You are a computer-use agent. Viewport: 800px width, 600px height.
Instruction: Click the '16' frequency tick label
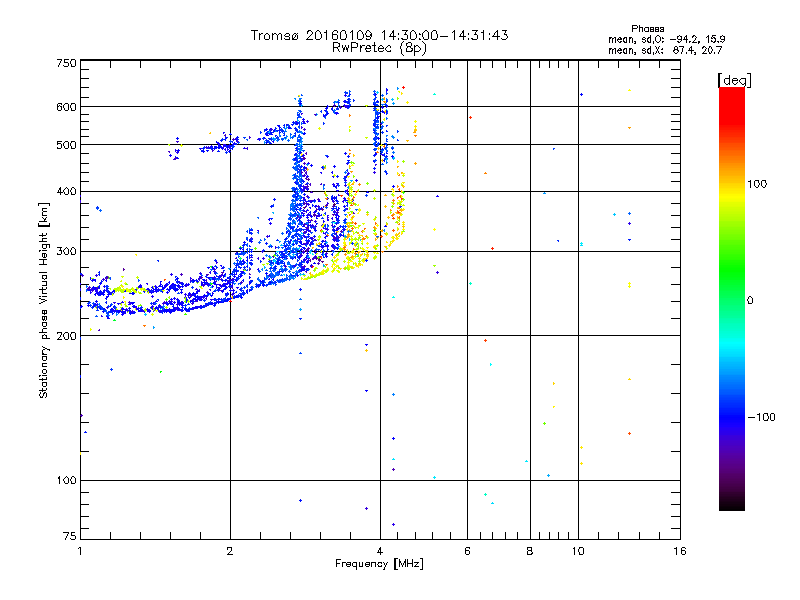[x=680, y=551]
